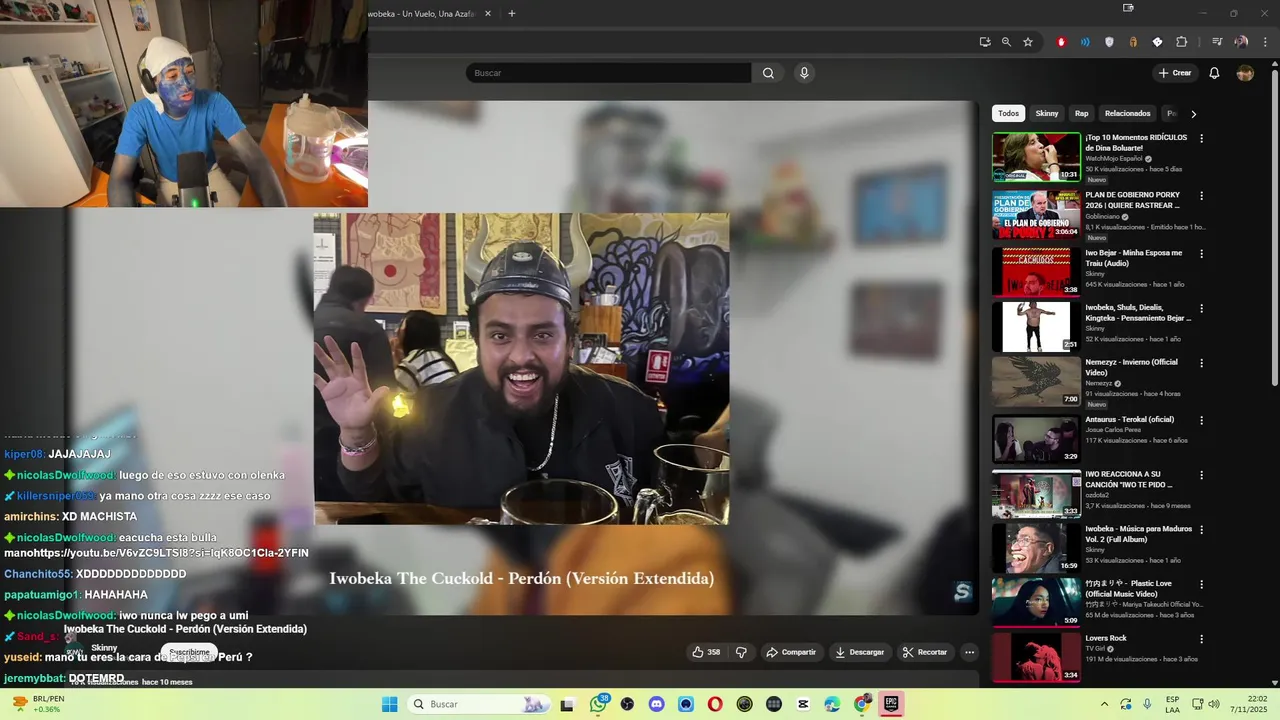Open Plastic Love Official Music Video
Image resolution: width=1280 pixels, height=720 pixels.
[1036, 602]
